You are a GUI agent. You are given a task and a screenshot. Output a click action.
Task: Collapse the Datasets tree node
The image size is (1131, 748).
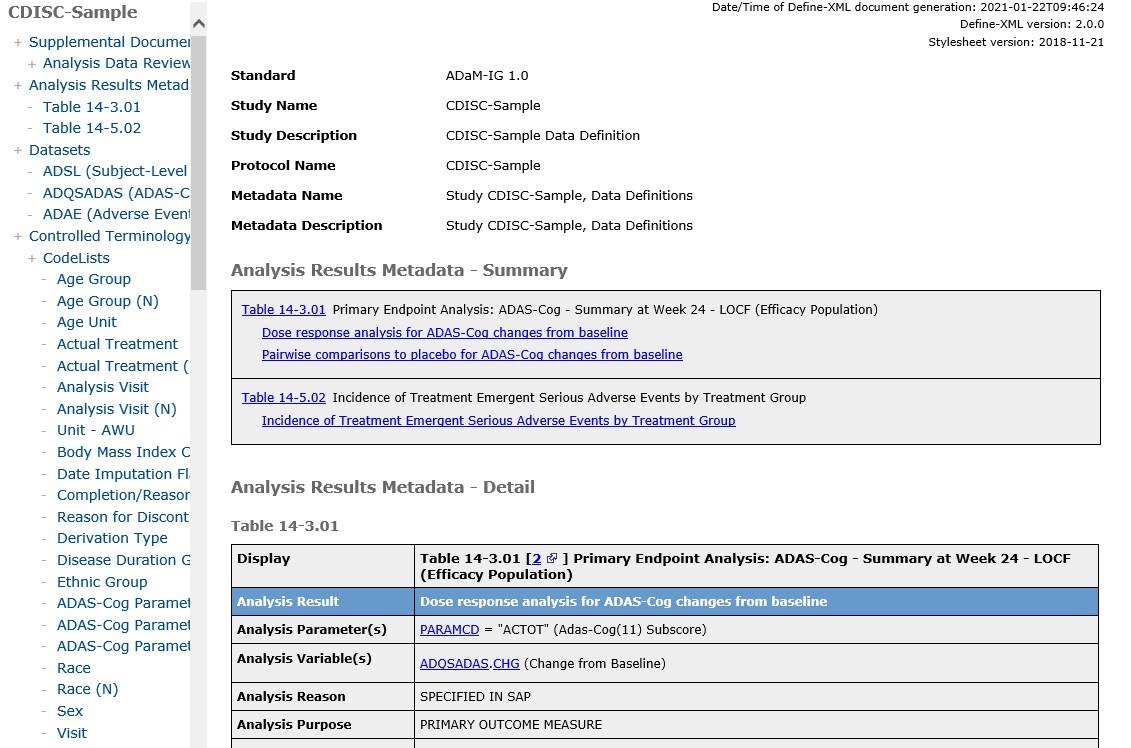click(17, 151)
